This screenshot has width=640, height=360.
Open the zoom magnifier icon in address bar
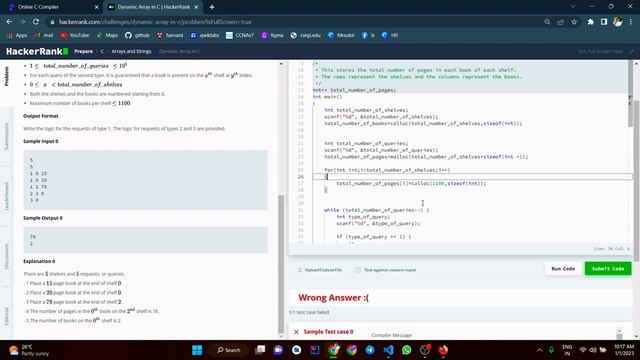[547, 22]
